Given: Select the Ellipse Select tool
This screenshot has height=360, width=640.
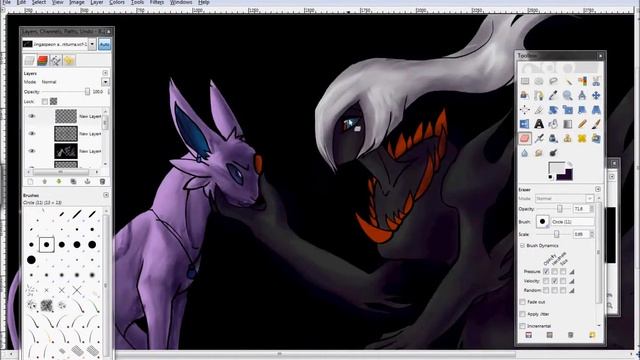Looking at the screenshot, I should tap(539, 81).
